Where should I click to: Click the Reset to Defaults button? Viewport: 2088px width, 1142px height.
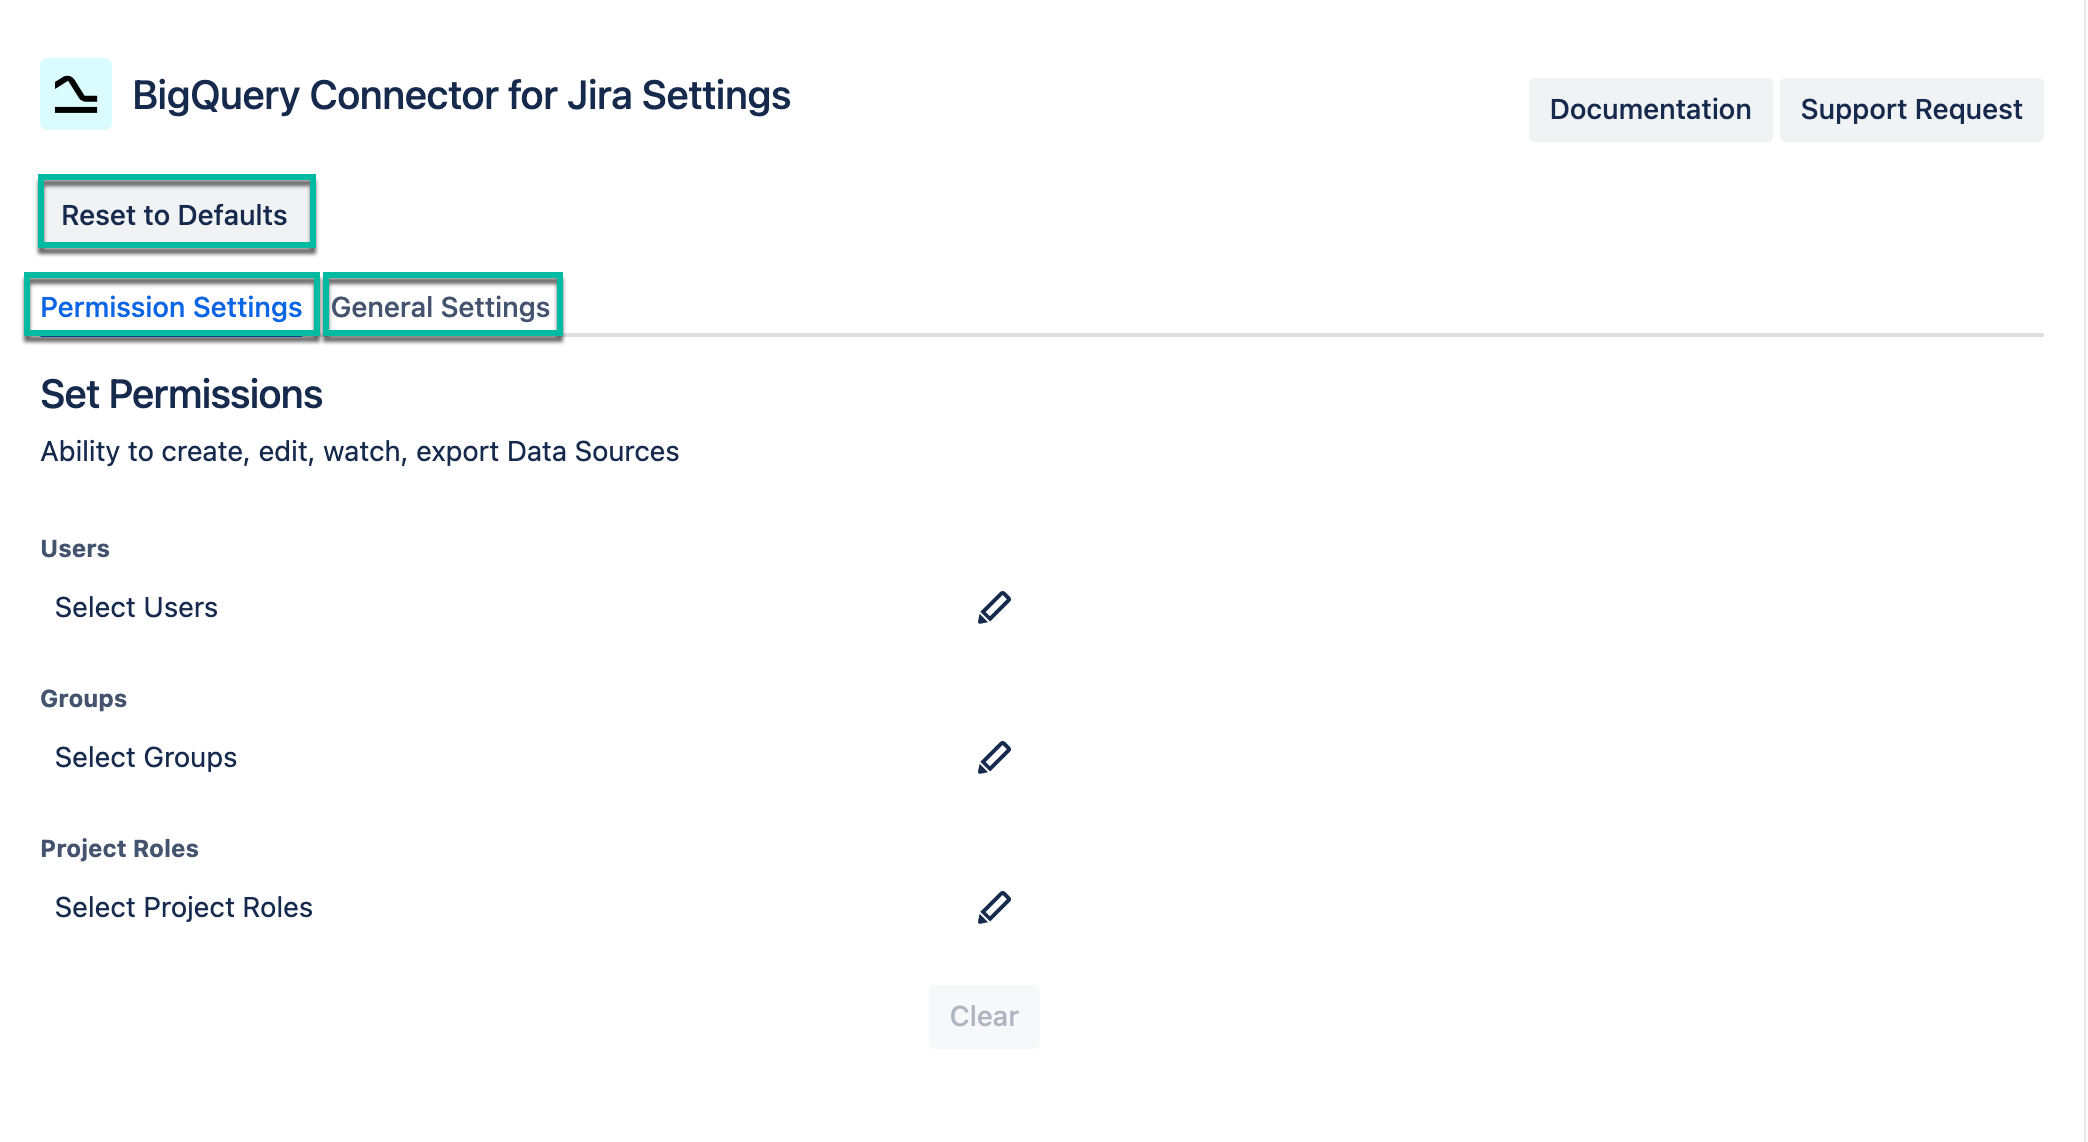click(175, 214)
